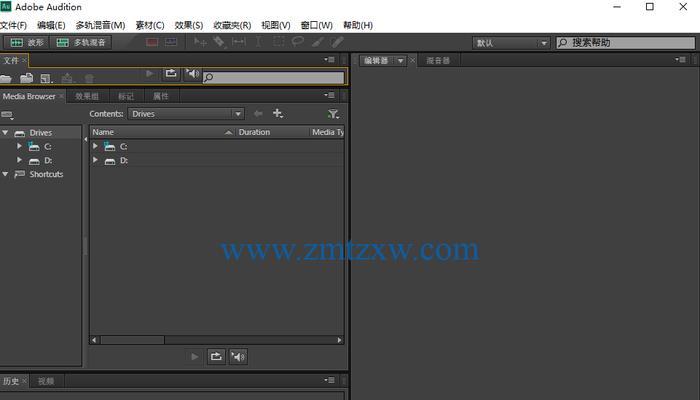Select the Slip tool in toolbar
Viewport: 700px width, 400px height.
click(x=238, y=42)
